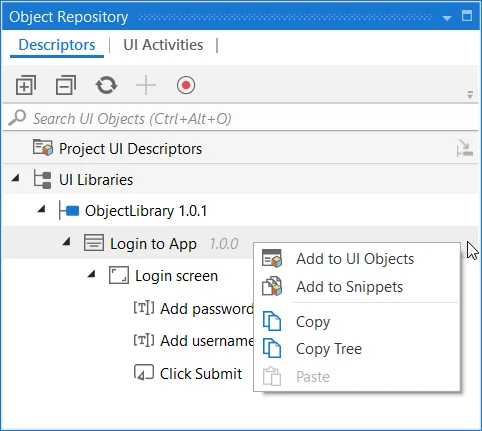Switch to the UI Activities tab
Screen dimensions: 482x431
pyautogui.click(x=163, y=45)
